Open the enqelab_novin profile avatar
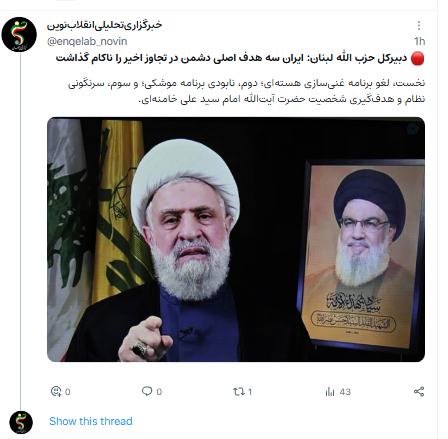This screenshot has height=439, width=448. (19, 34)
